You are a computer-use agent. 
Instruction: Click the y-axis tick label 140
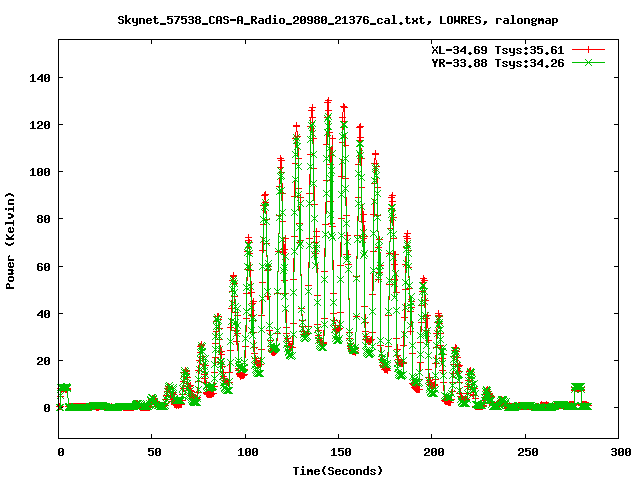tap(40, 78)
